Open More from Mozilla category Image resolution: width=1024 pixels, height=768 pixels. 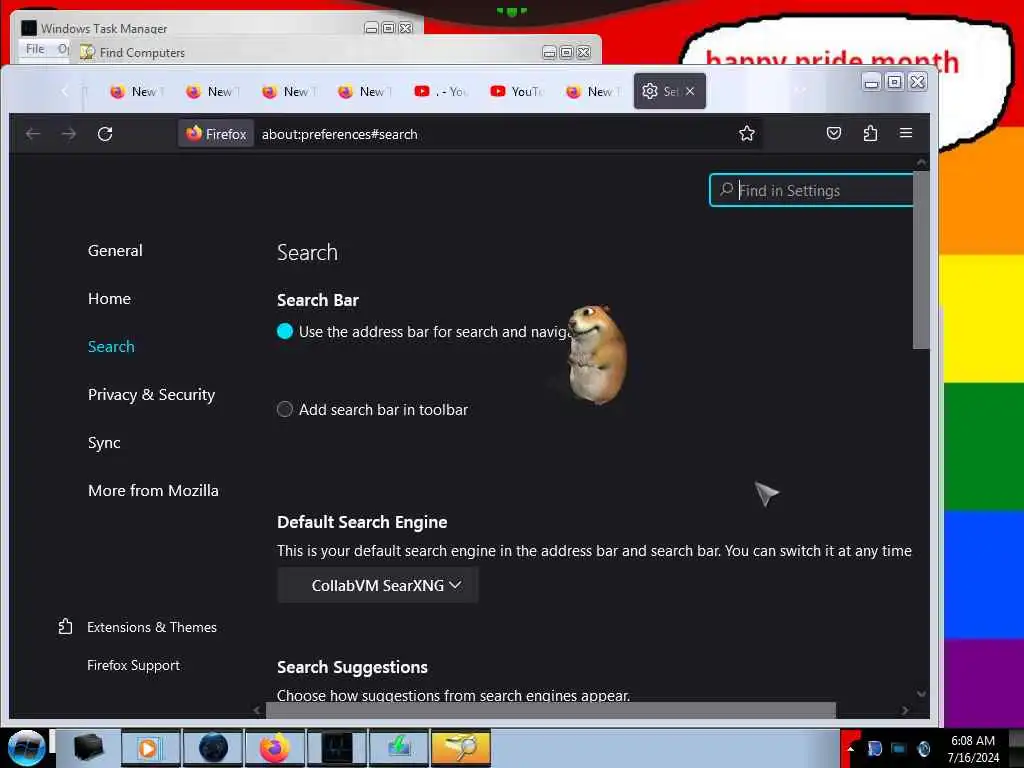click(x=153, y=490)
